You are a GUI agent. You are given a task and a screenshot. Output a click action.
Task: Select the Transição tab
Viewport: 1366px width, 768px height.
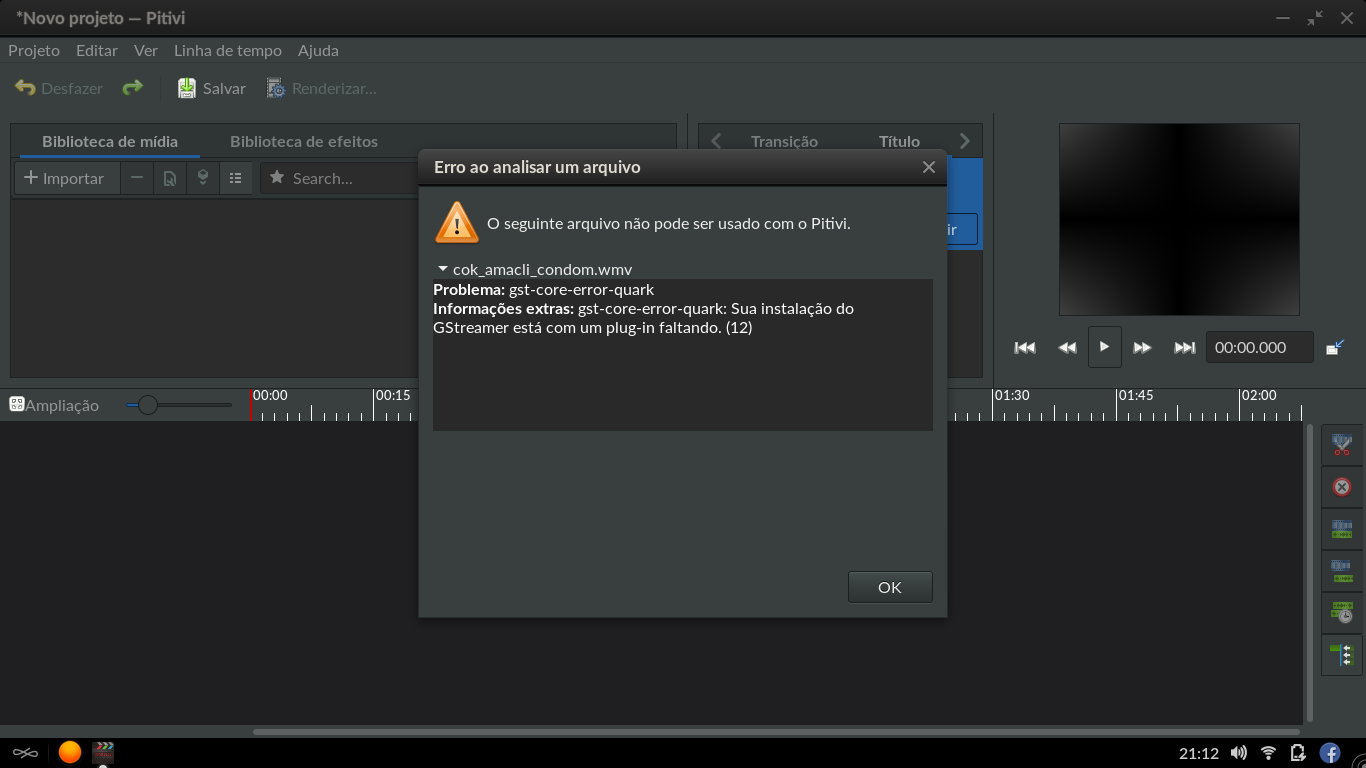[x=784, y=141]
